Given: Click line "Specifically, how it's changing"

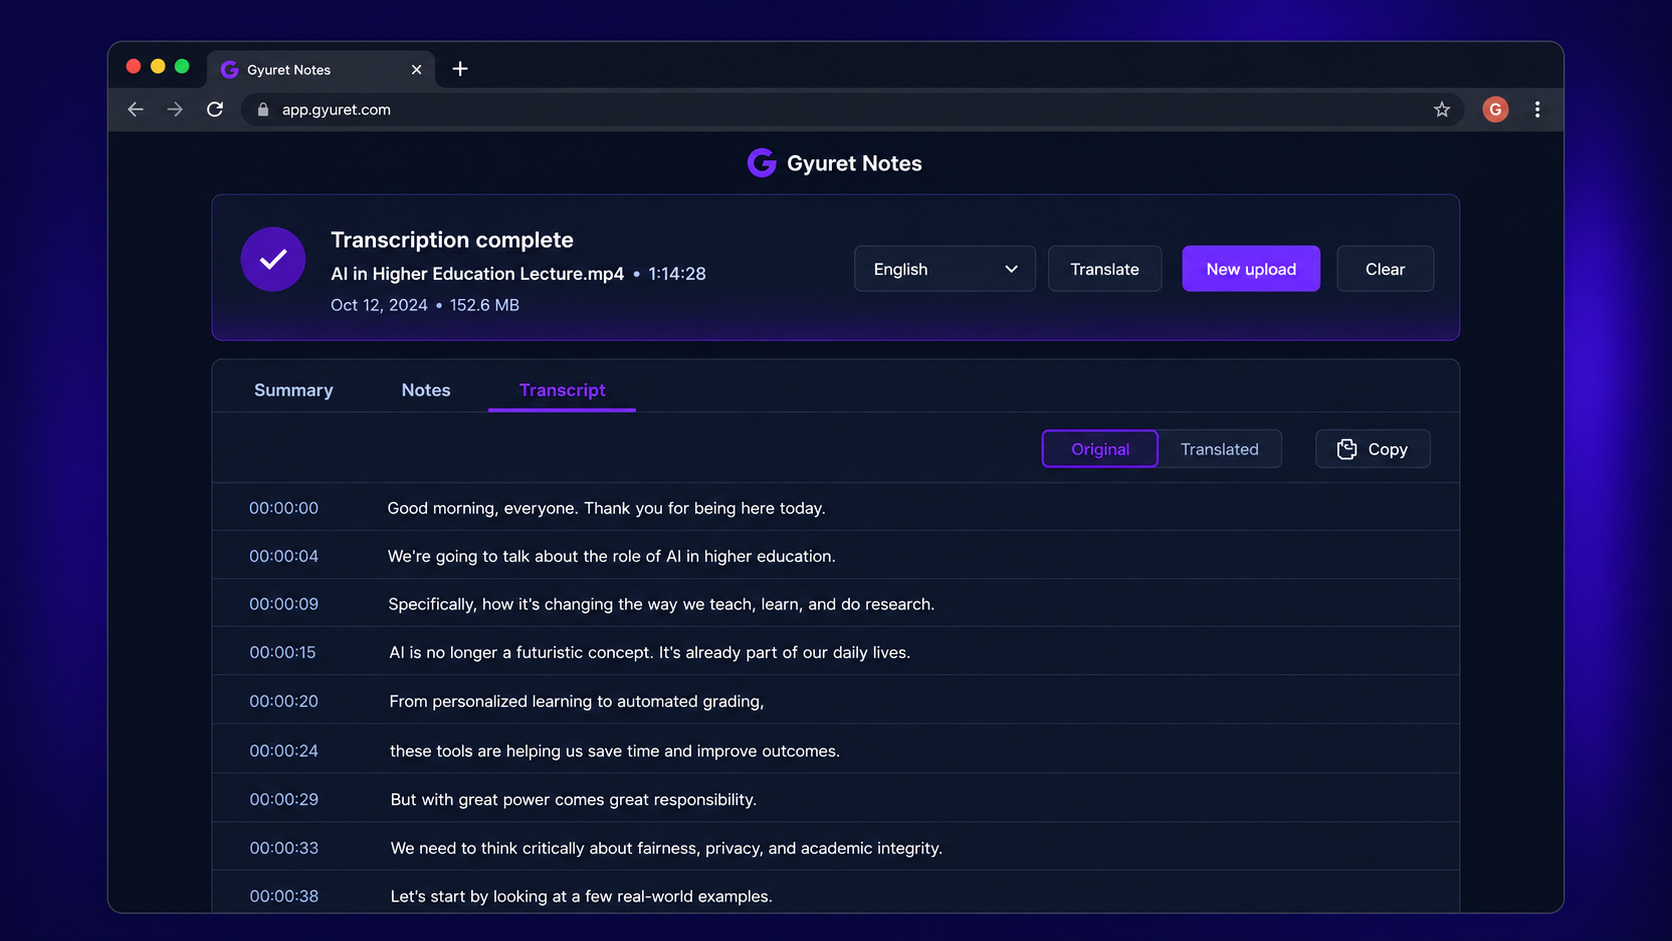Looking at the screenshot, I should [x=661, y=604].
